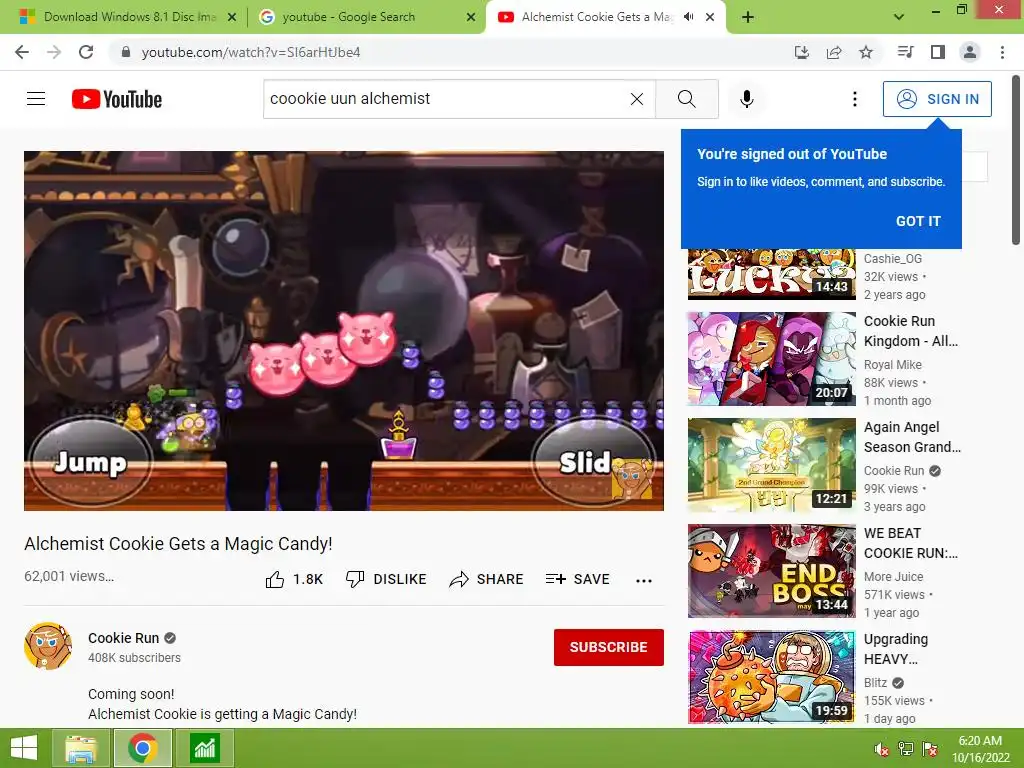Go back with browser back arrow
Image resolution: width=1024 pixels, height=768 pixels.
coord(22,52)
